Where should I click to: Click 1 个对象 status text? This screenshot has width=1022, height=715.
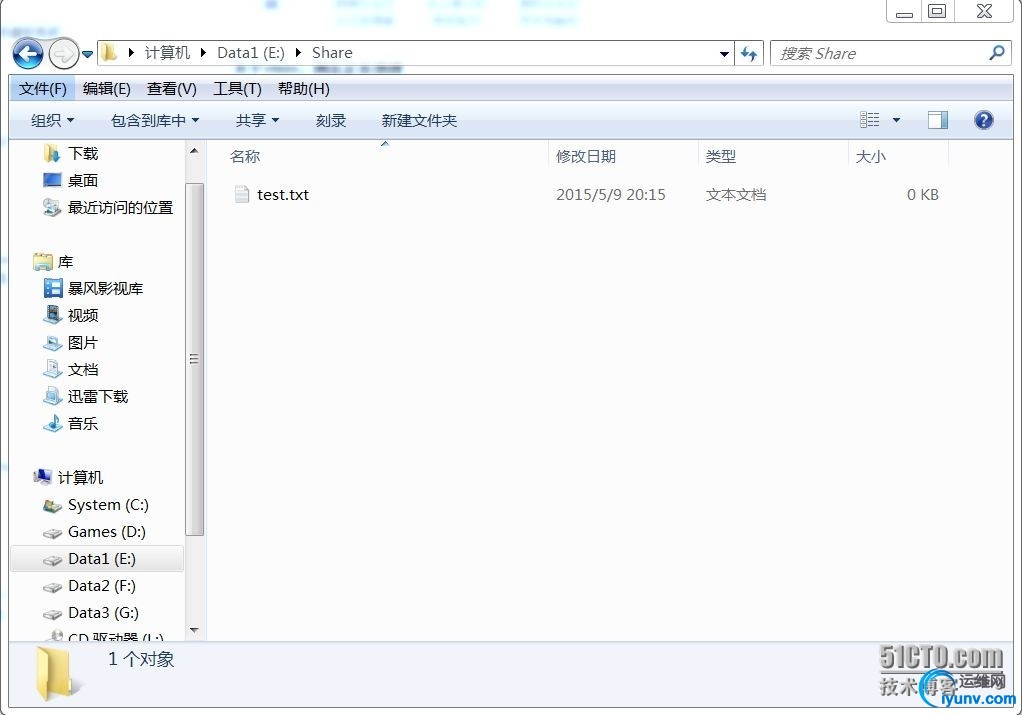pos(141,659)
